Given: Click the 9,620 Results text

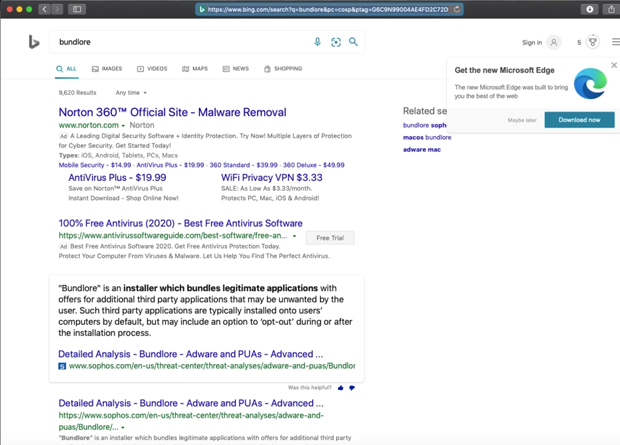Looking at the screenshot, I should point(78,93).
